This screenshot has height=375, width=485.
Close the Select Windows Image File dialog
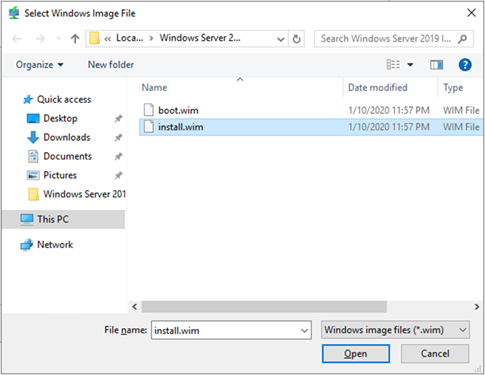tap(471, 13)
